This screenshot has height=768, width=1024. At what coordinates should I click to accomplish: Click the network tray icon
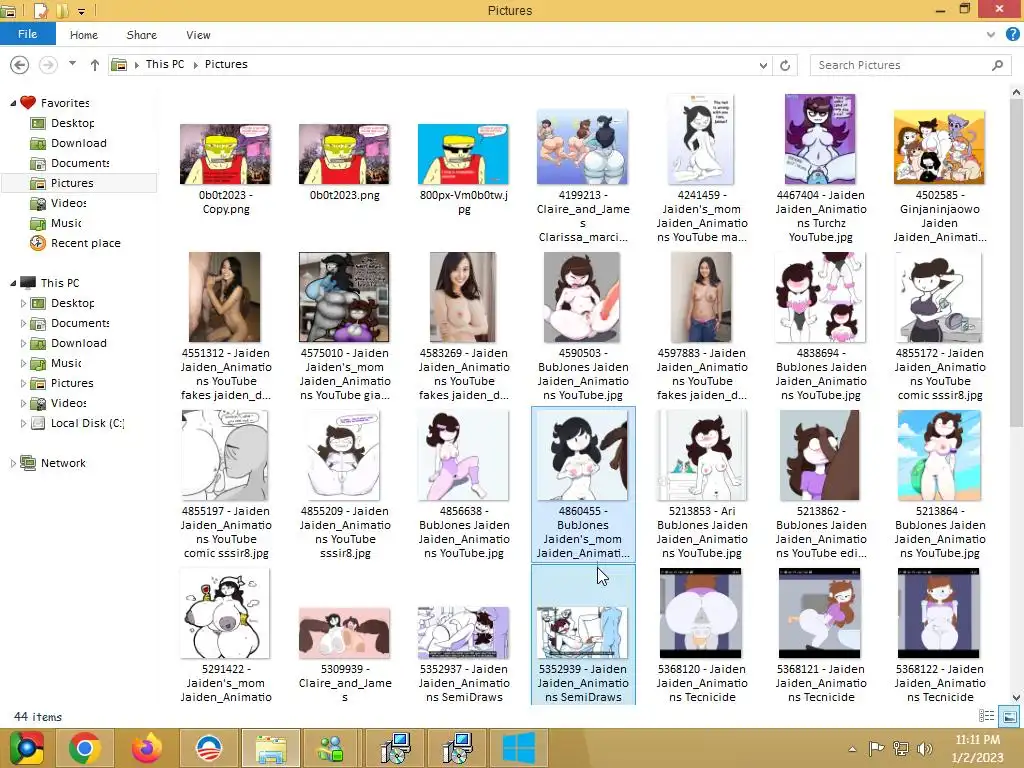click(901, 748)
